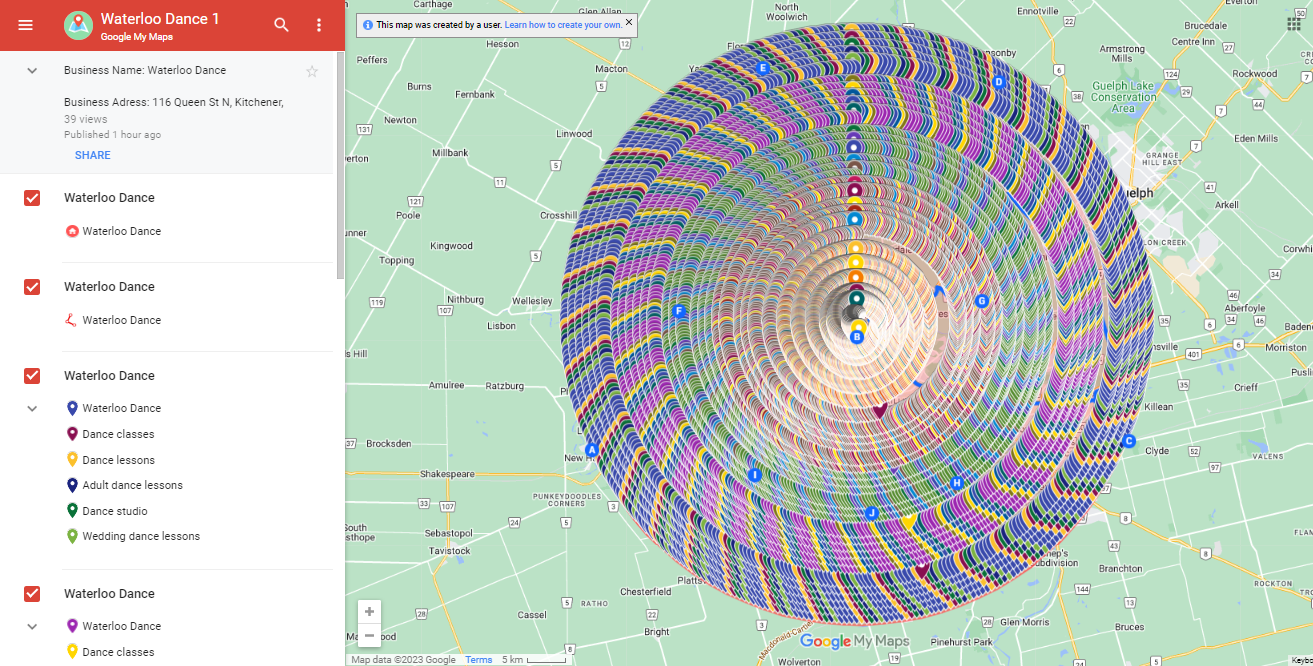Close the user-created map notice
Image resolution: width=1313 pixels, height=666 pixels.
pyautogui.click(x=629, y=22)
